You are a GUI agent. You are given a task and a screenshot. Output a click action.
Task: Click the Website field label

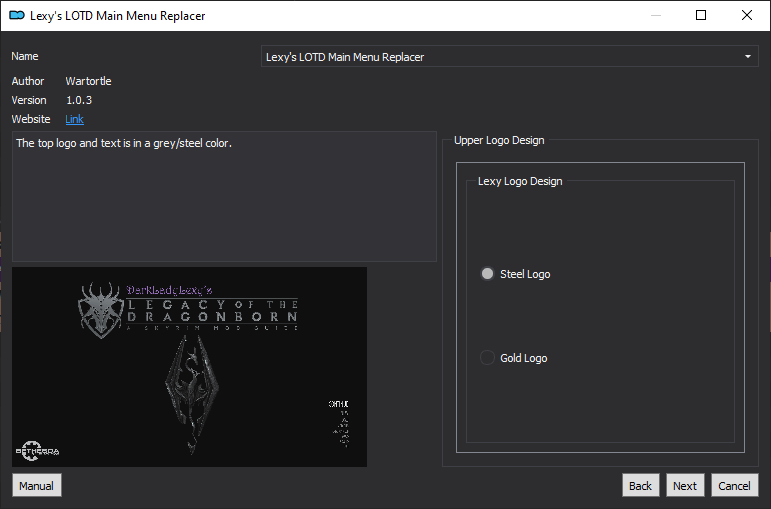(x=31, y=119)
